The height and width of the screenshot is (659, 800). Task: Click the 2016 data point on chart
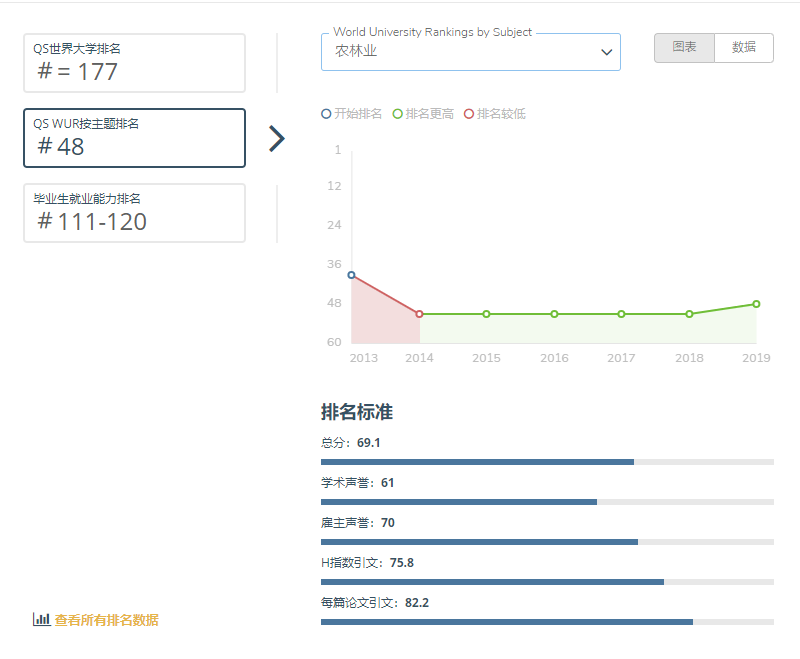554,314
